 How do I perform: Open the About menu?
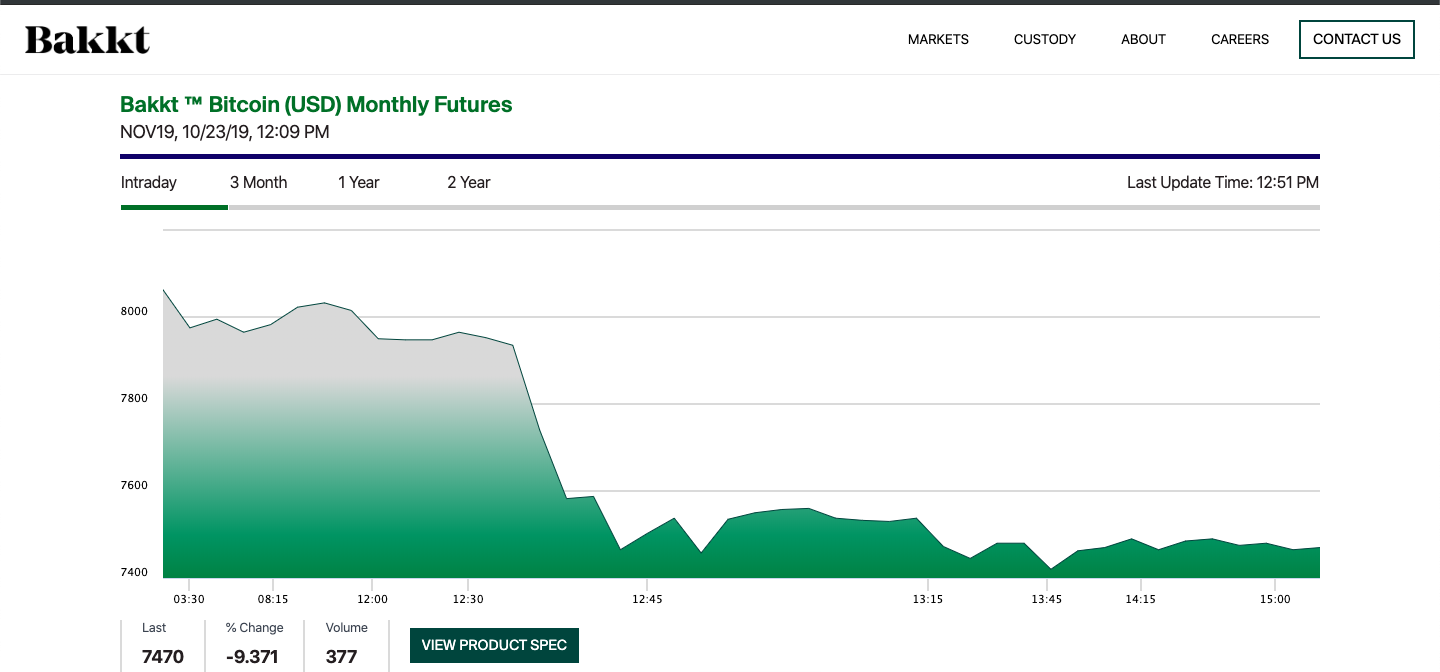pyautogui.click(x=1143, y=40)
